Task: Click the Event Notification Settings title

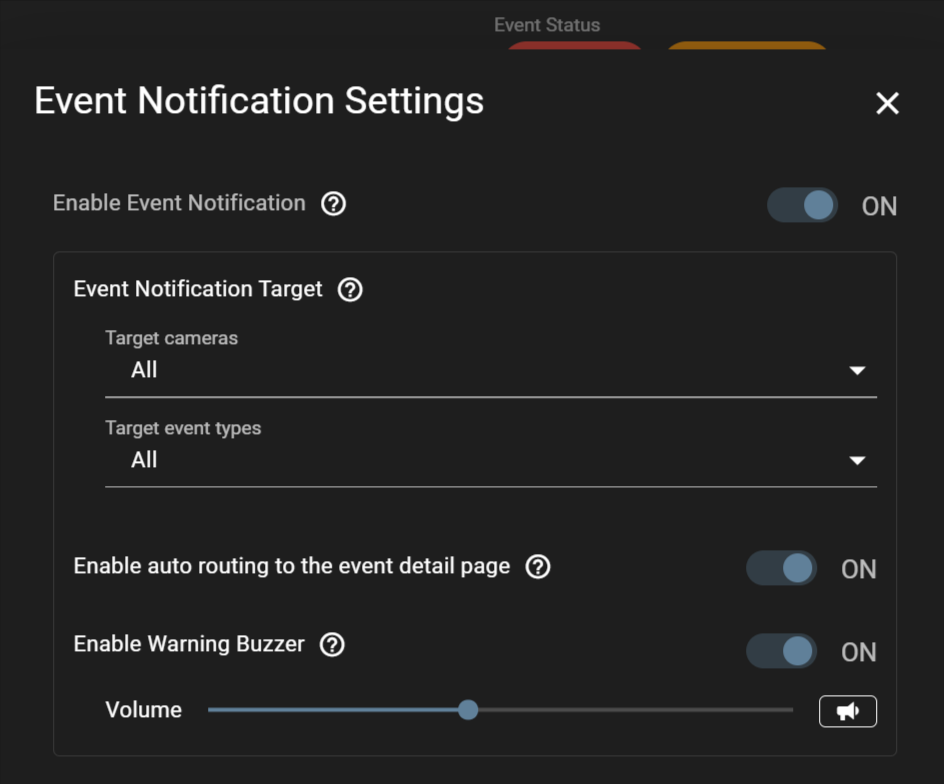Action: pyautogui.click(x=259, y=102)
